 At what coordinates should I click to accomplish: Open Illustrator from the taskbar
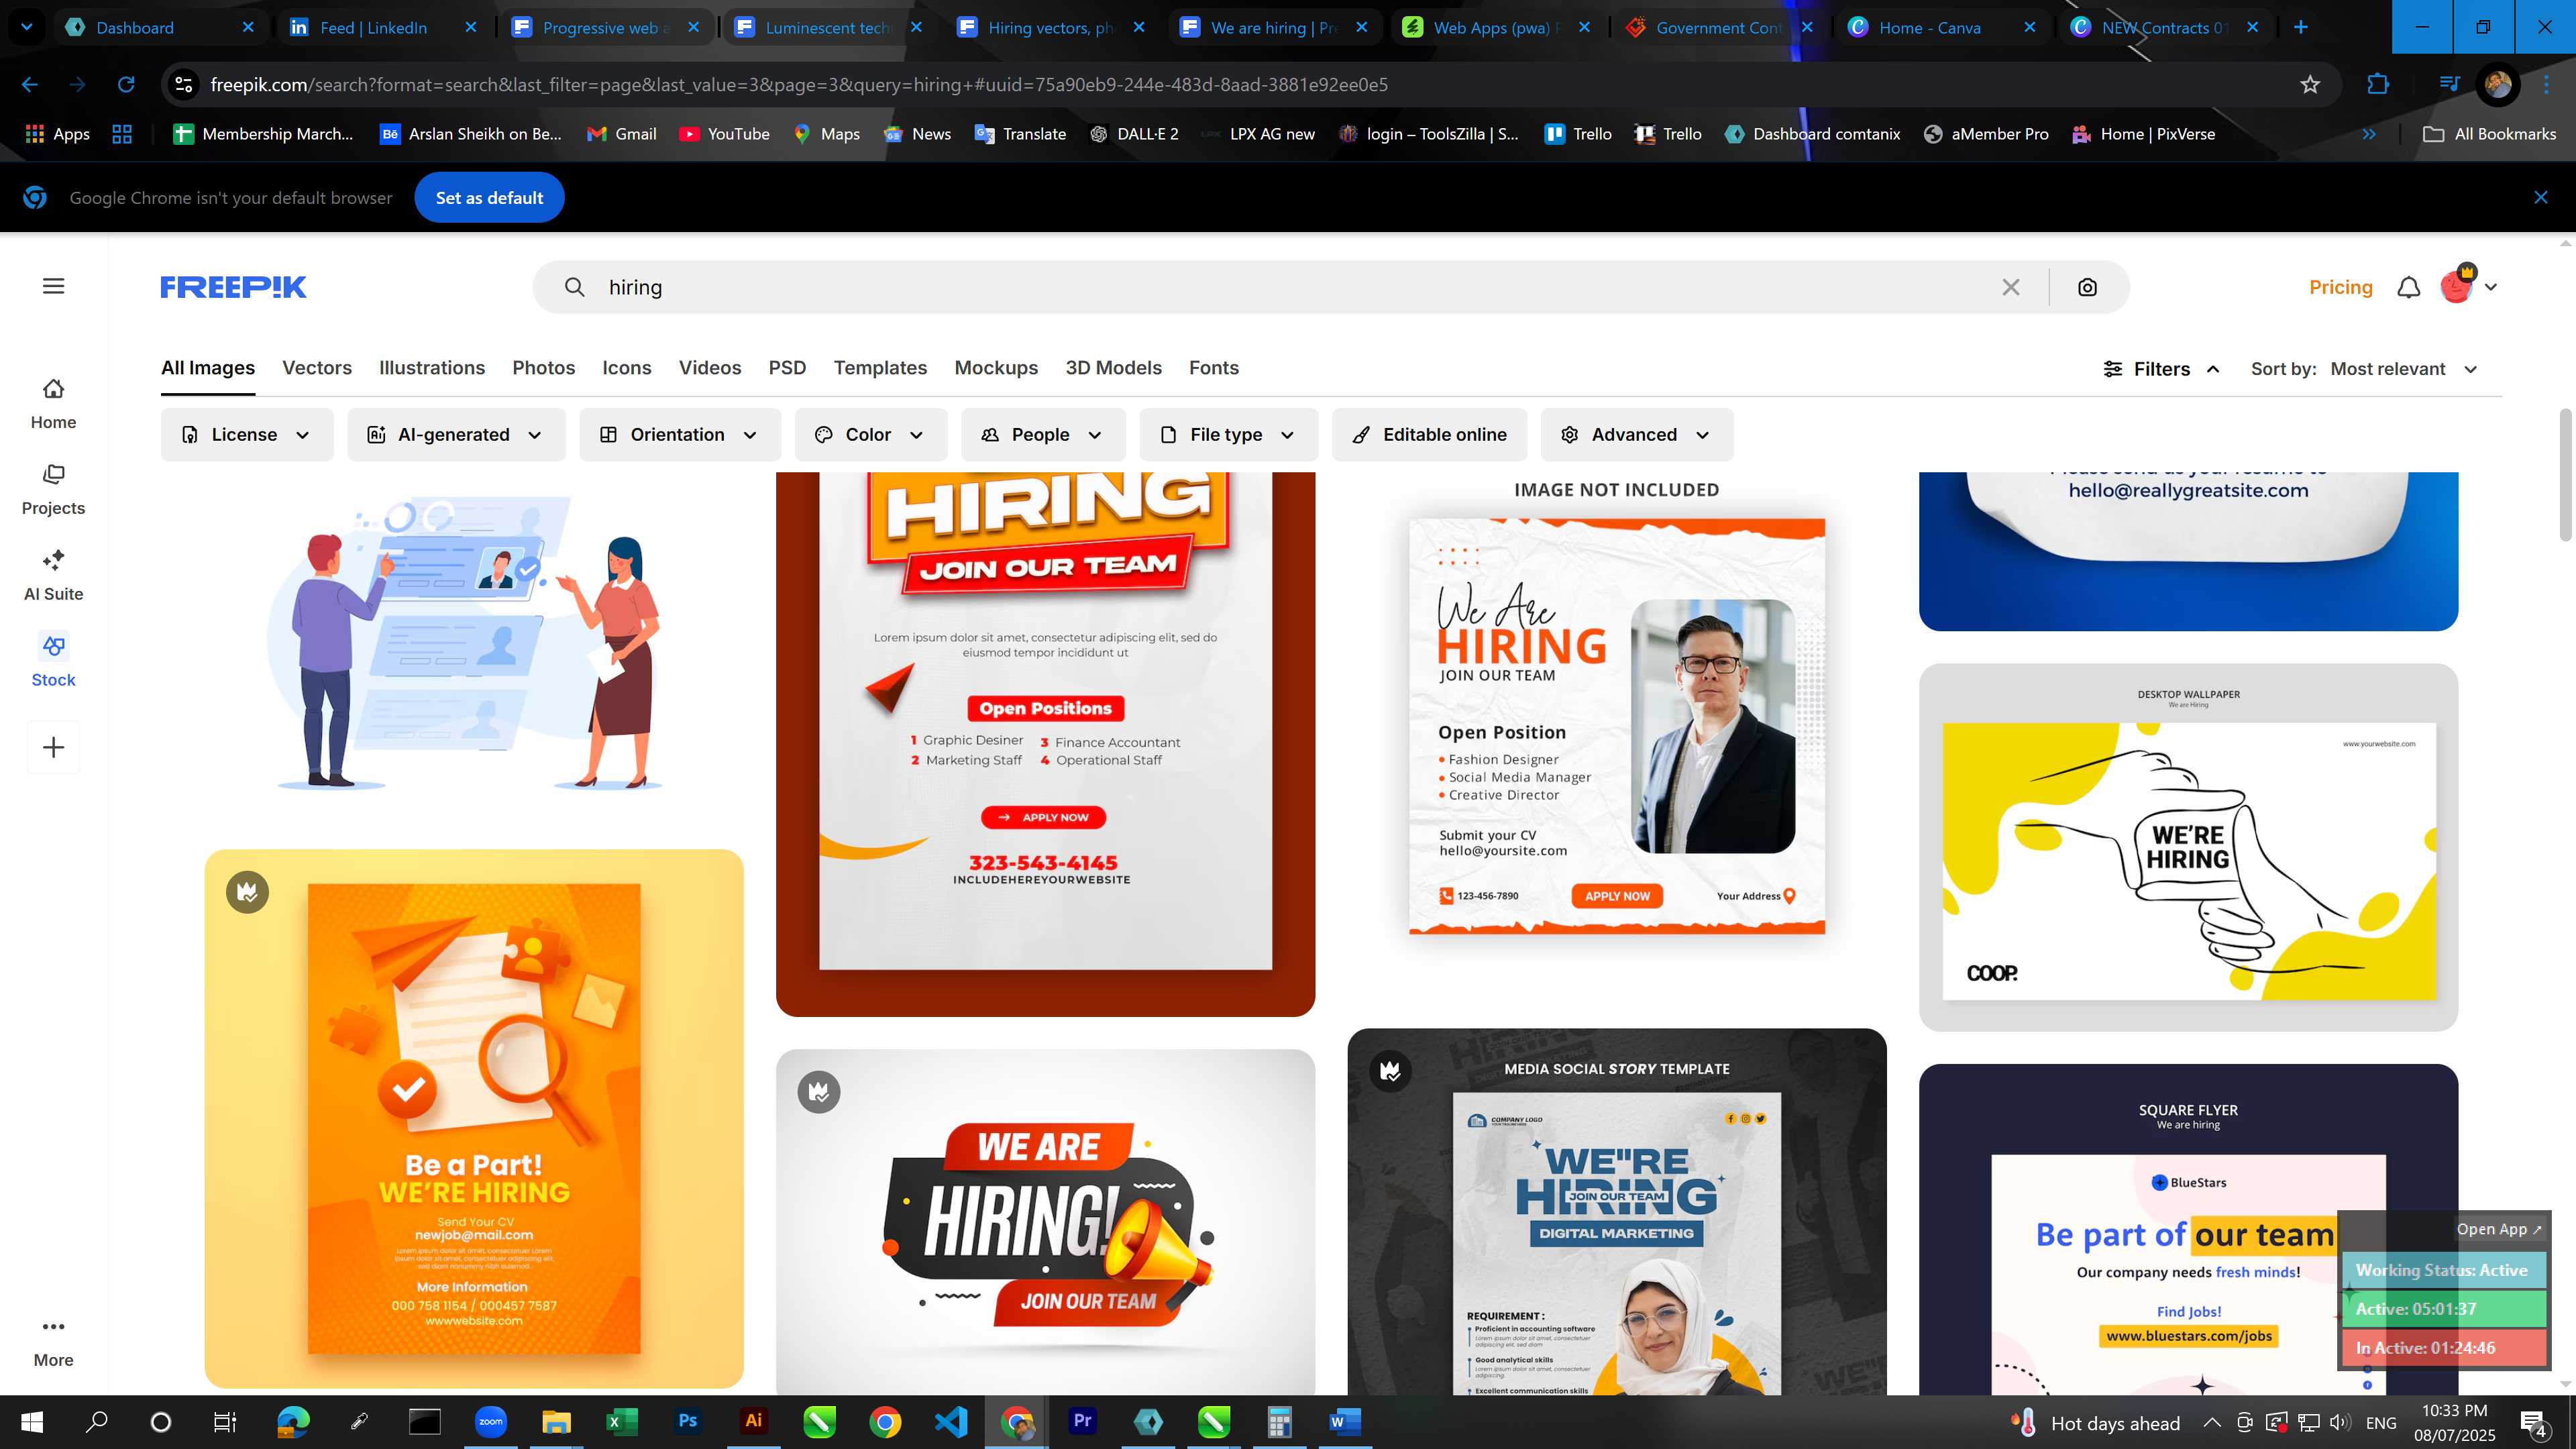[753, 1421]
